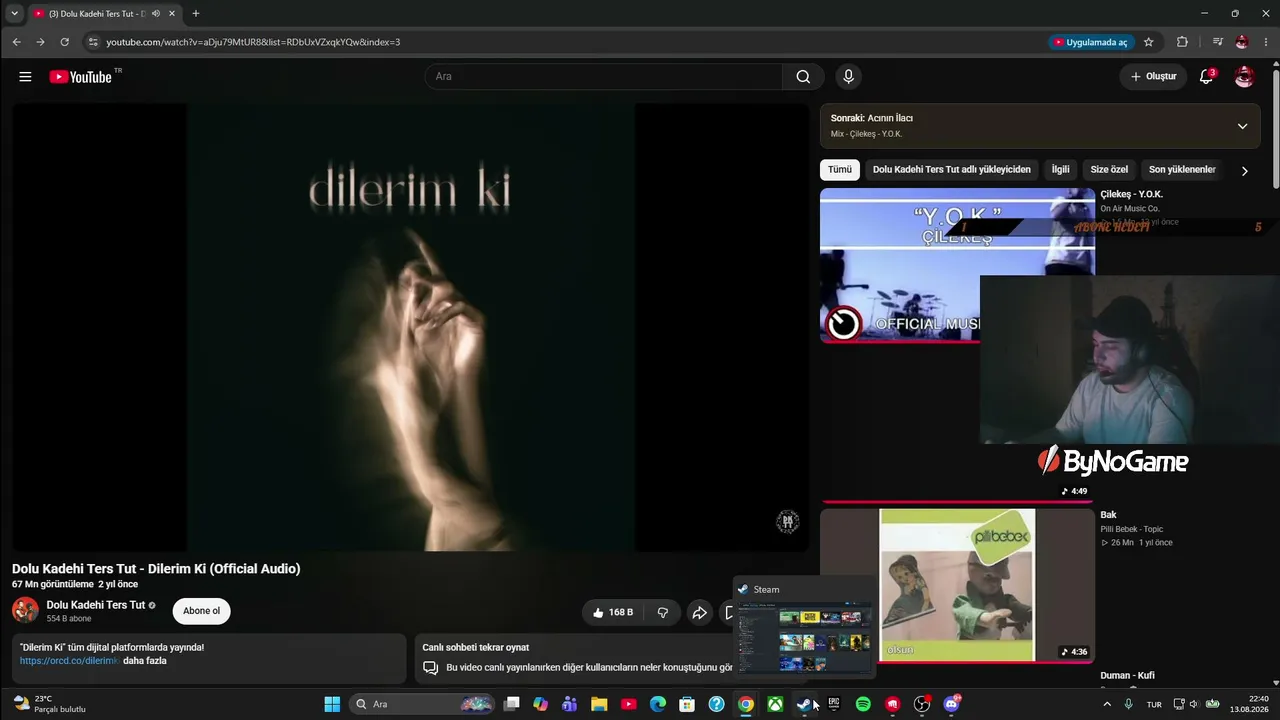Screen dimensions: 1280x720
Task: Click the site information icon in address bar
Action: [x=93, y=42]
